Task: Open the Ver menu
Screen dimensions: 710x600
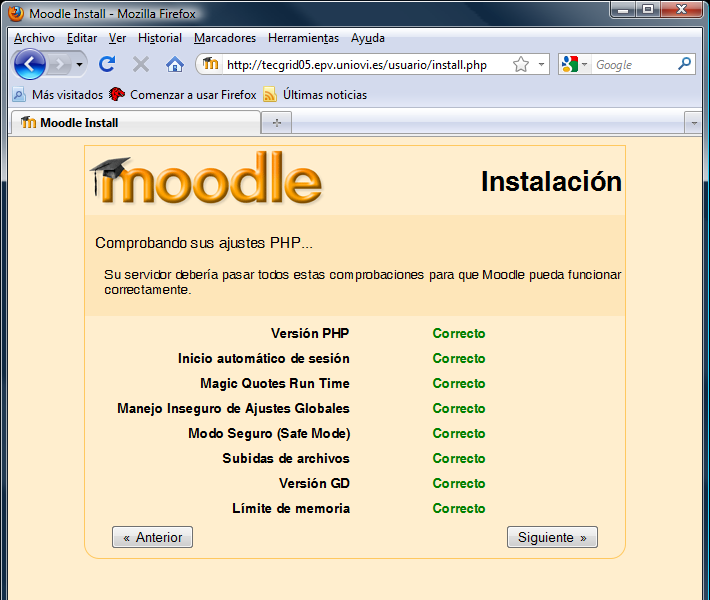Action: 117,38
